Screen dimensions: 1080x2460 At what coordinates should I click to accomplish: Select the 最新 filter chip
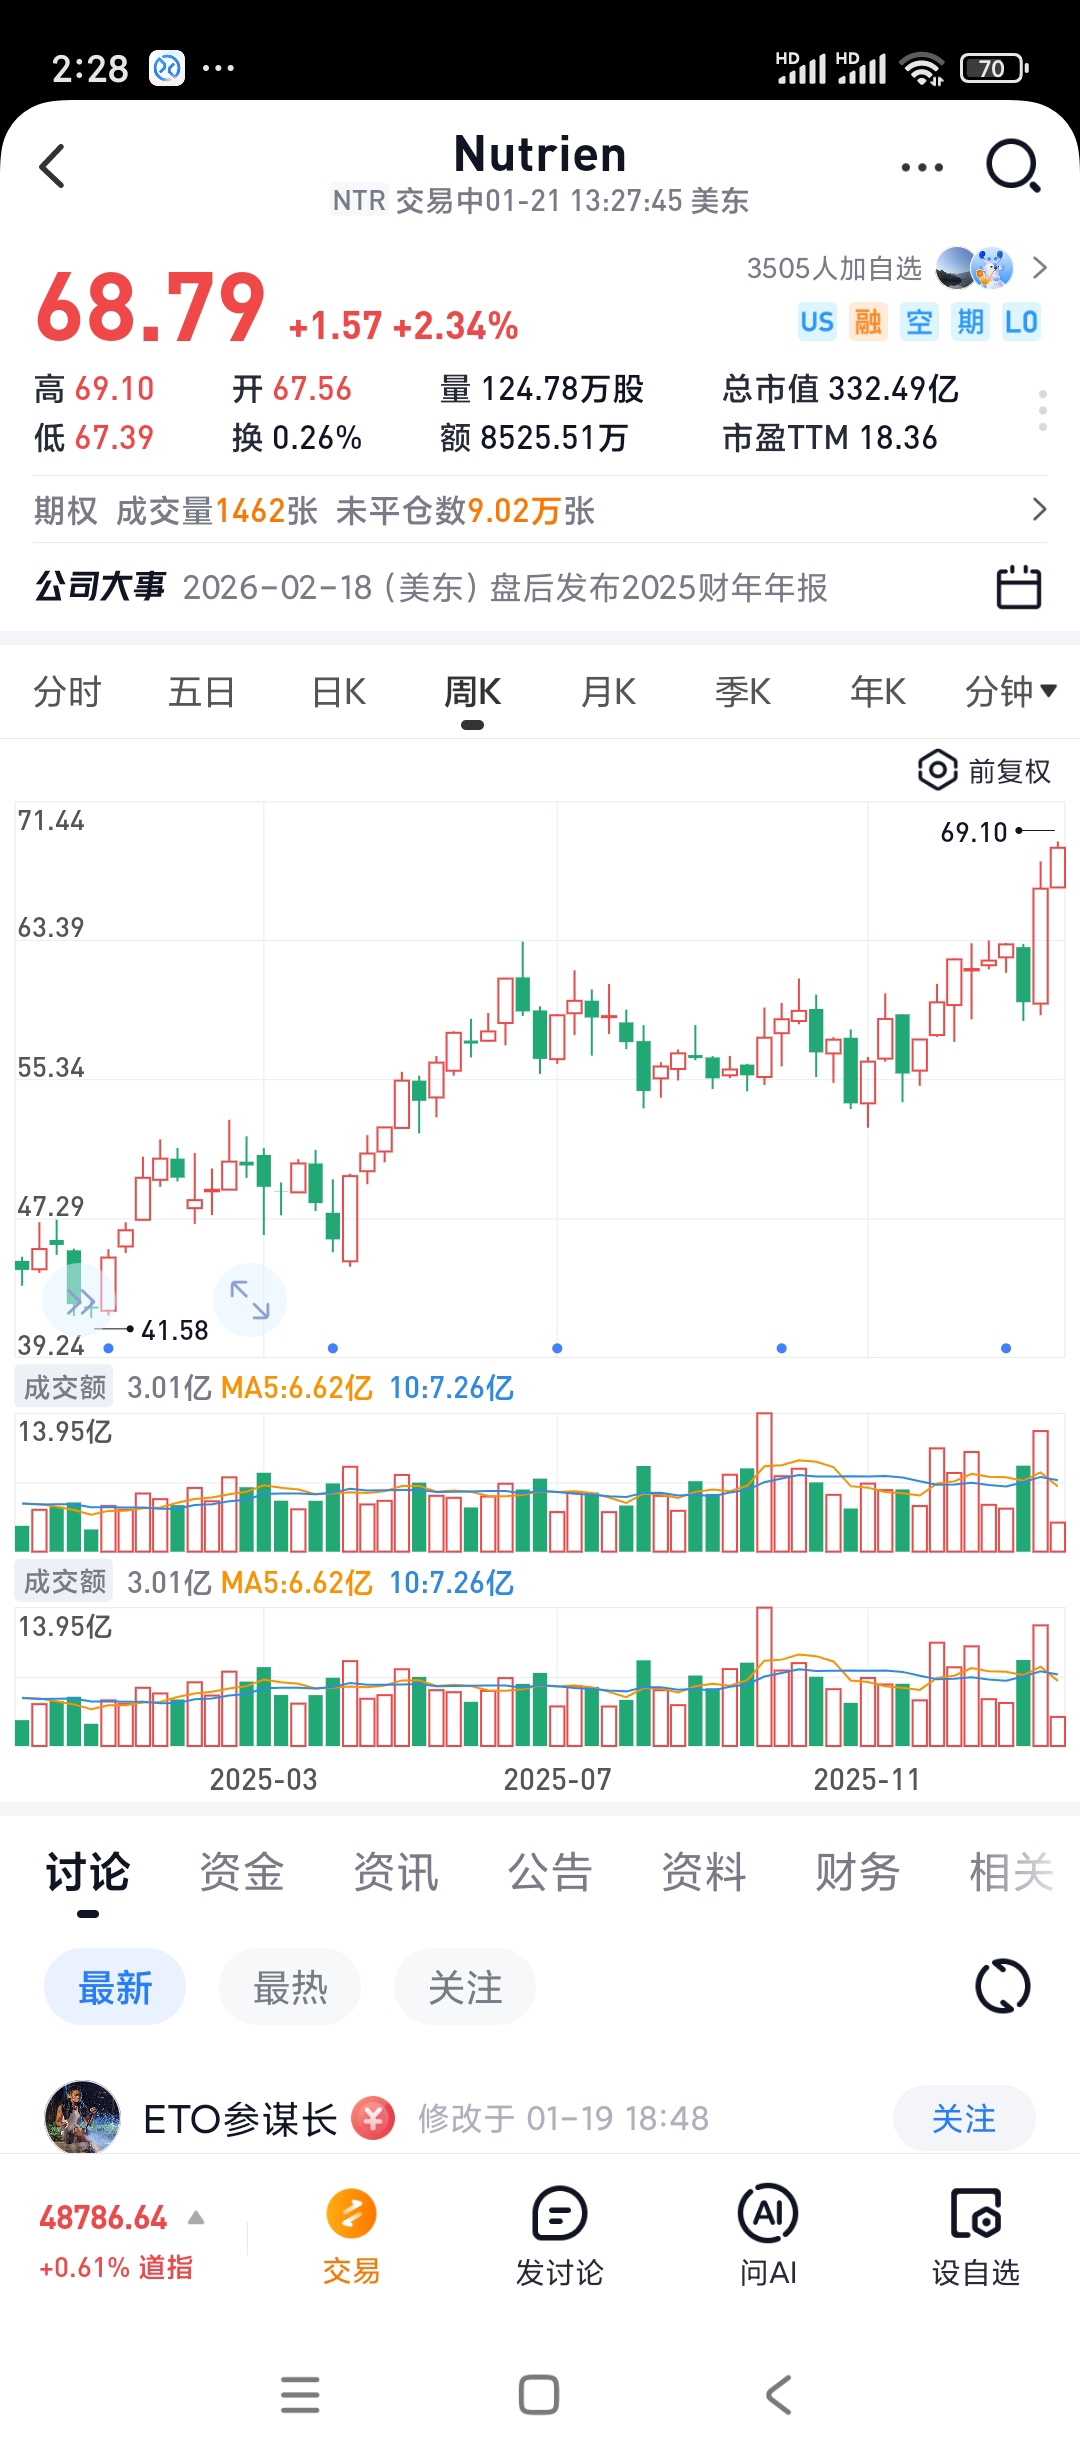coord(115,1987)
